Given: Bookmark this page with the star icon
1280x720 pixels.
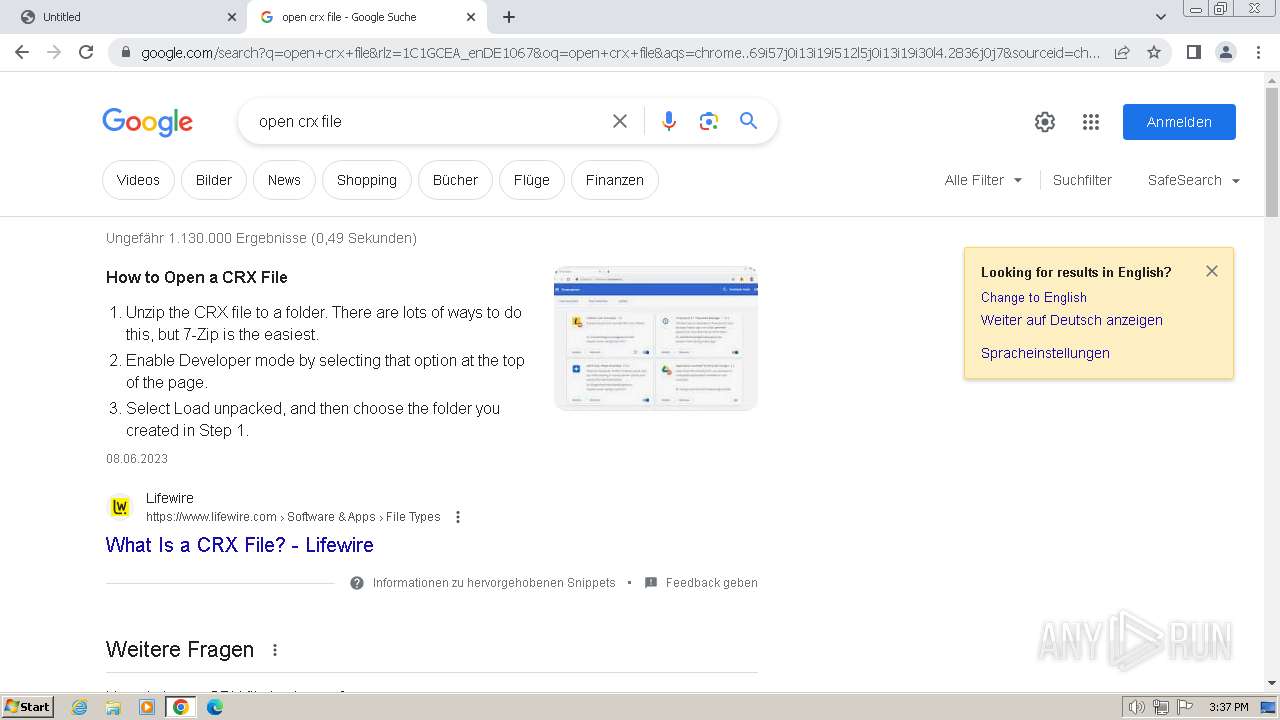Looking at the screenshot, I should click(x=1154, y=52).
